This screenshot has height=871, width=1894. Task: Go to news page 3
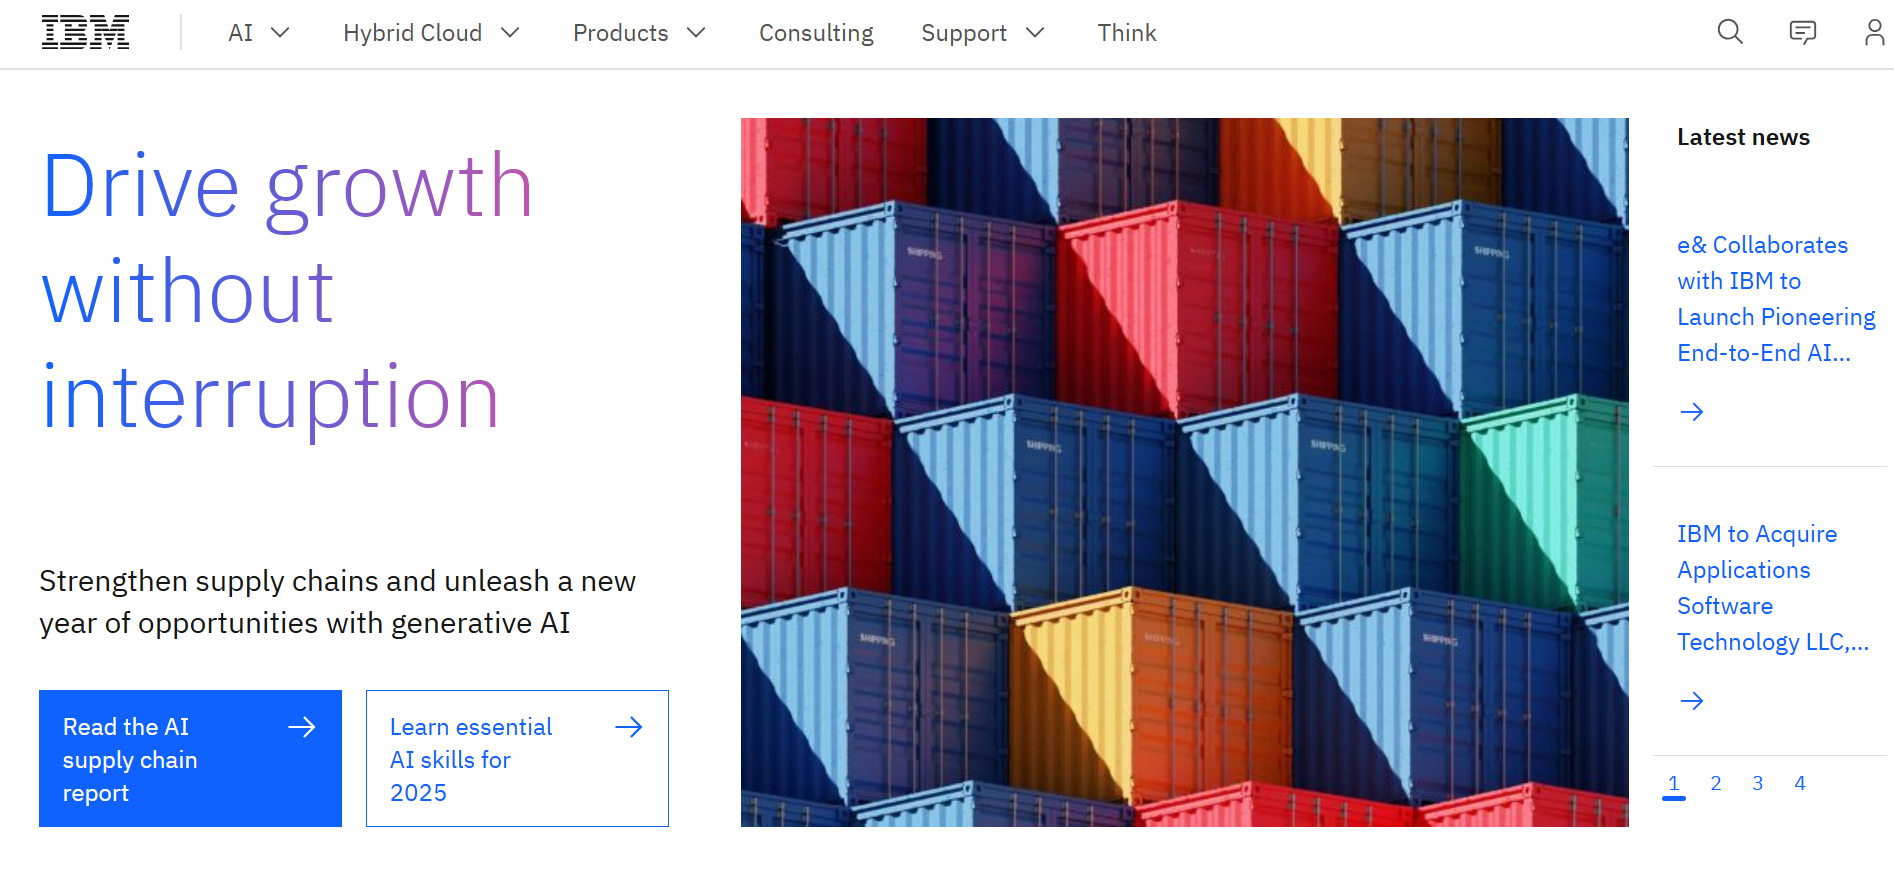[1758, 784]
